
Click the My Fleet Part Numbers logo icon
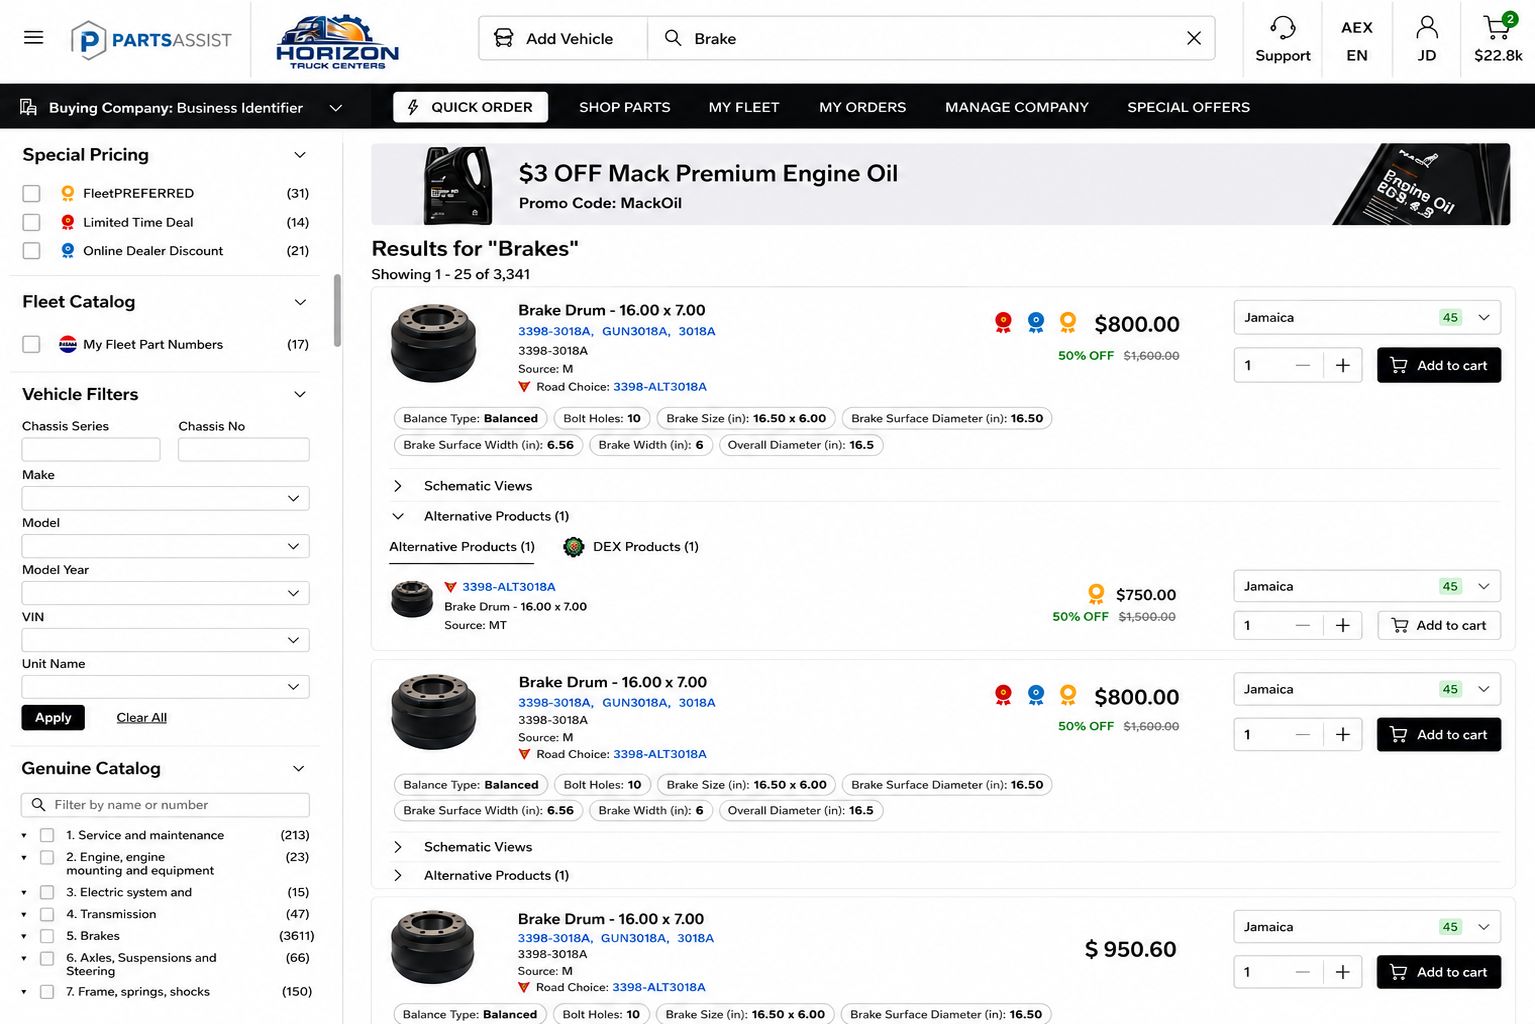[x=67, y=344]
